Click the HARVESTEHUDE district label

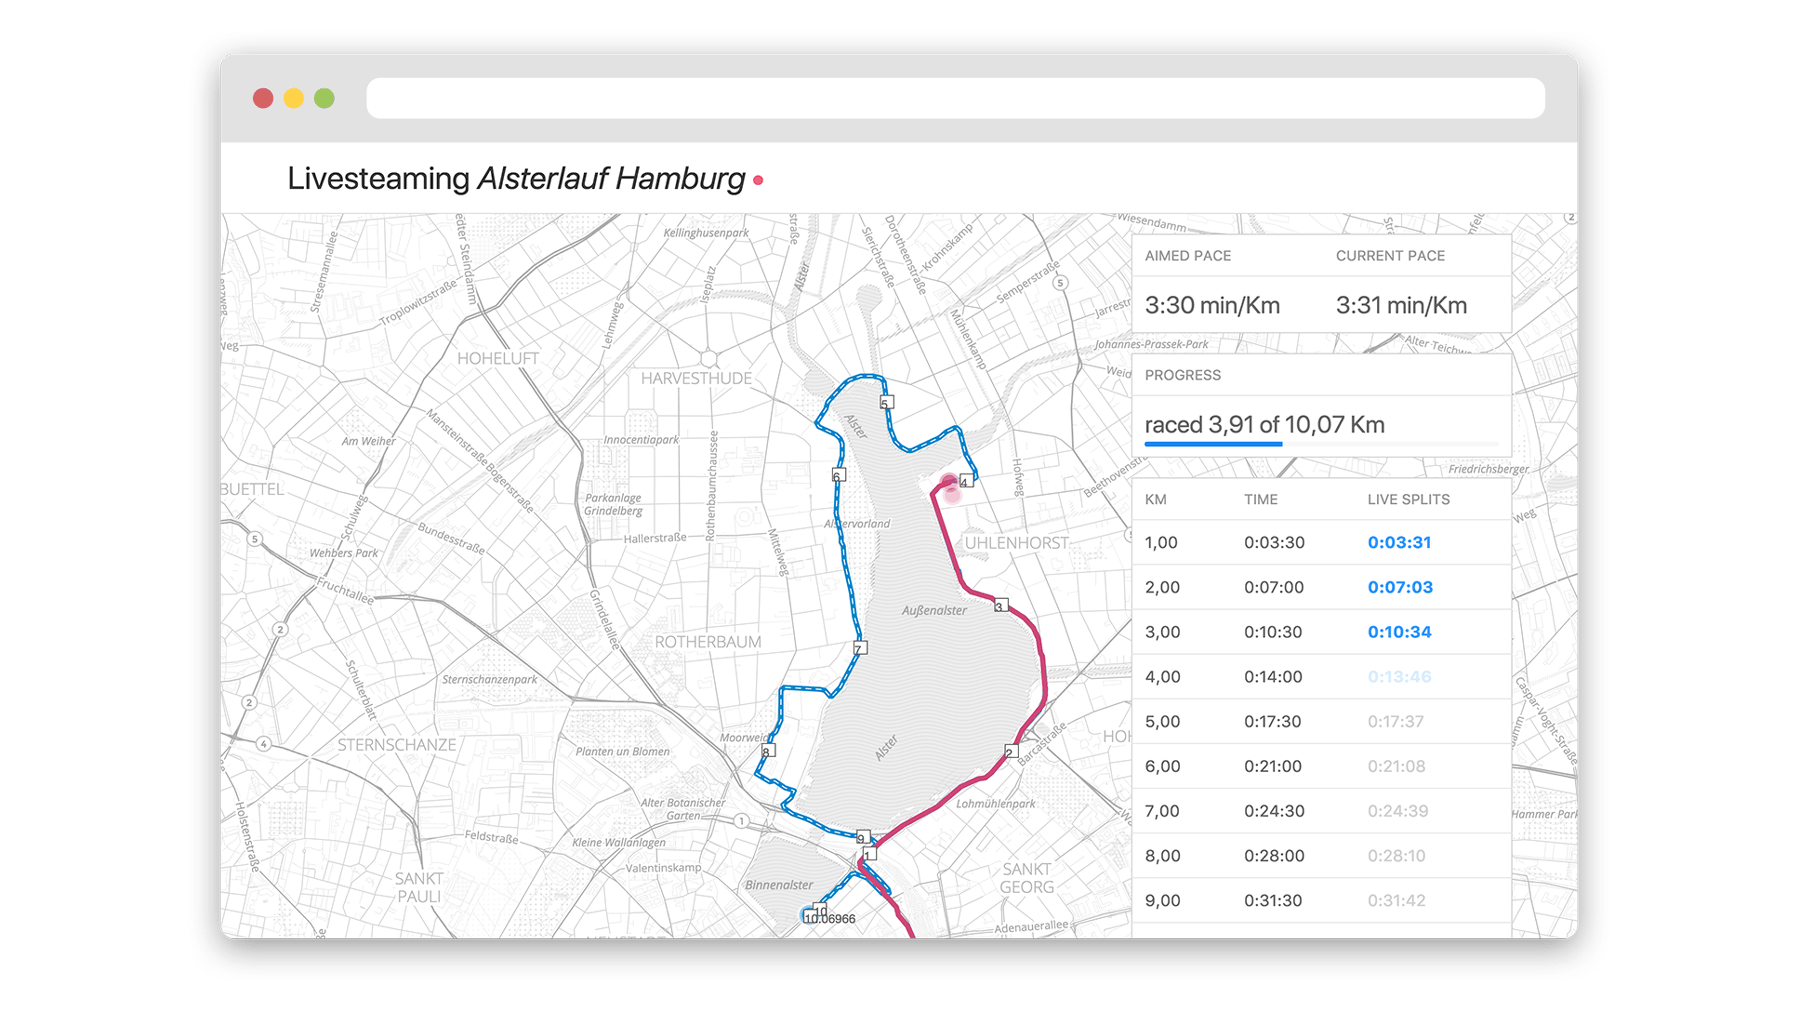click(696, 378)
